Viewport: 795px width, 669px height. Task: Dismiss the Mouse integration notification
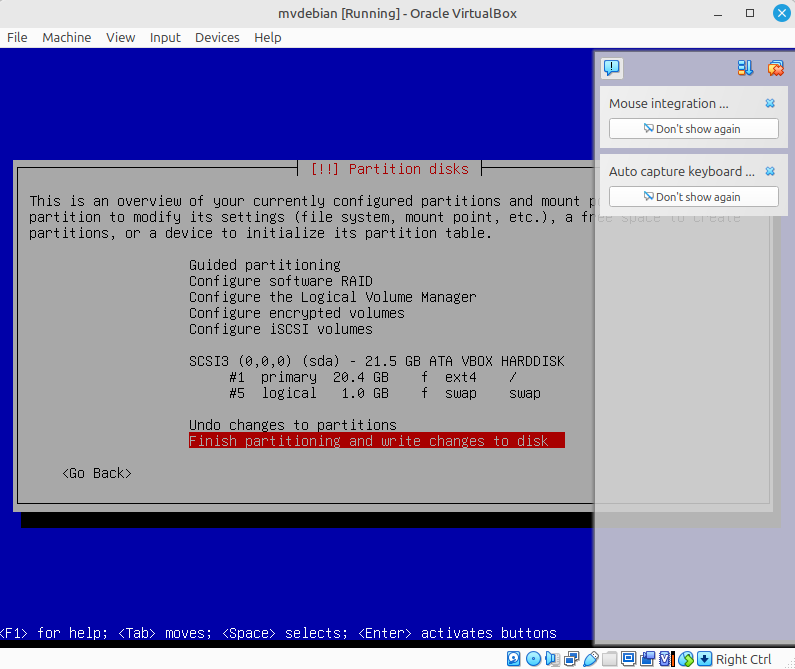[x=770, y=103]
